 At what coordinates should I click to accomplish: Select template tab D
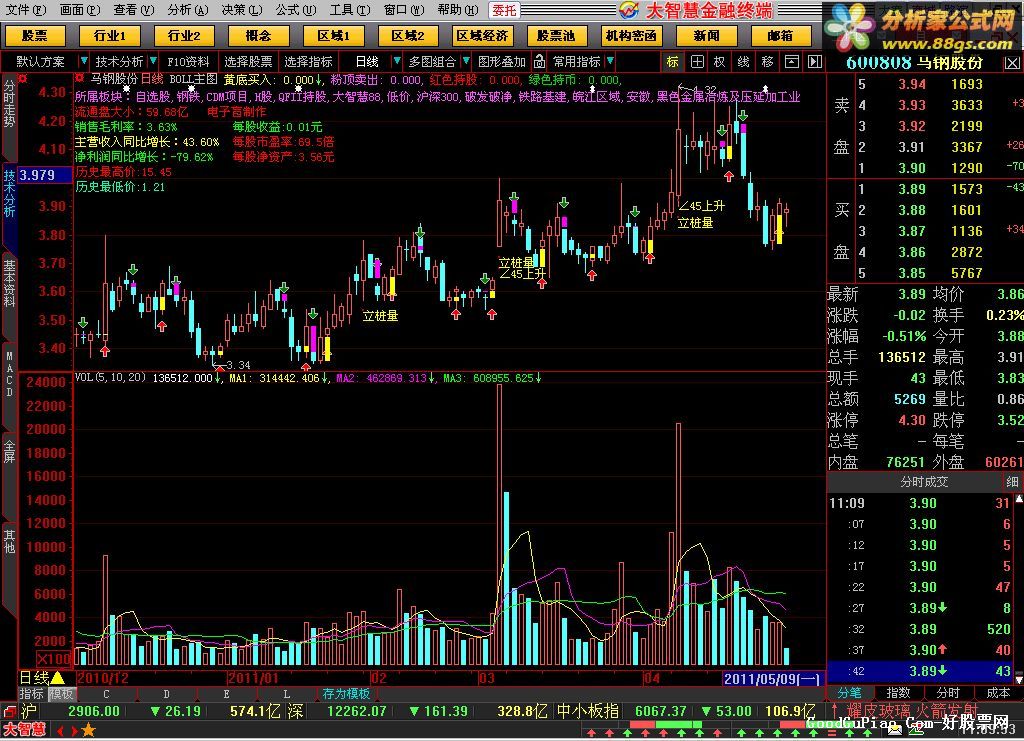point(167,694)
